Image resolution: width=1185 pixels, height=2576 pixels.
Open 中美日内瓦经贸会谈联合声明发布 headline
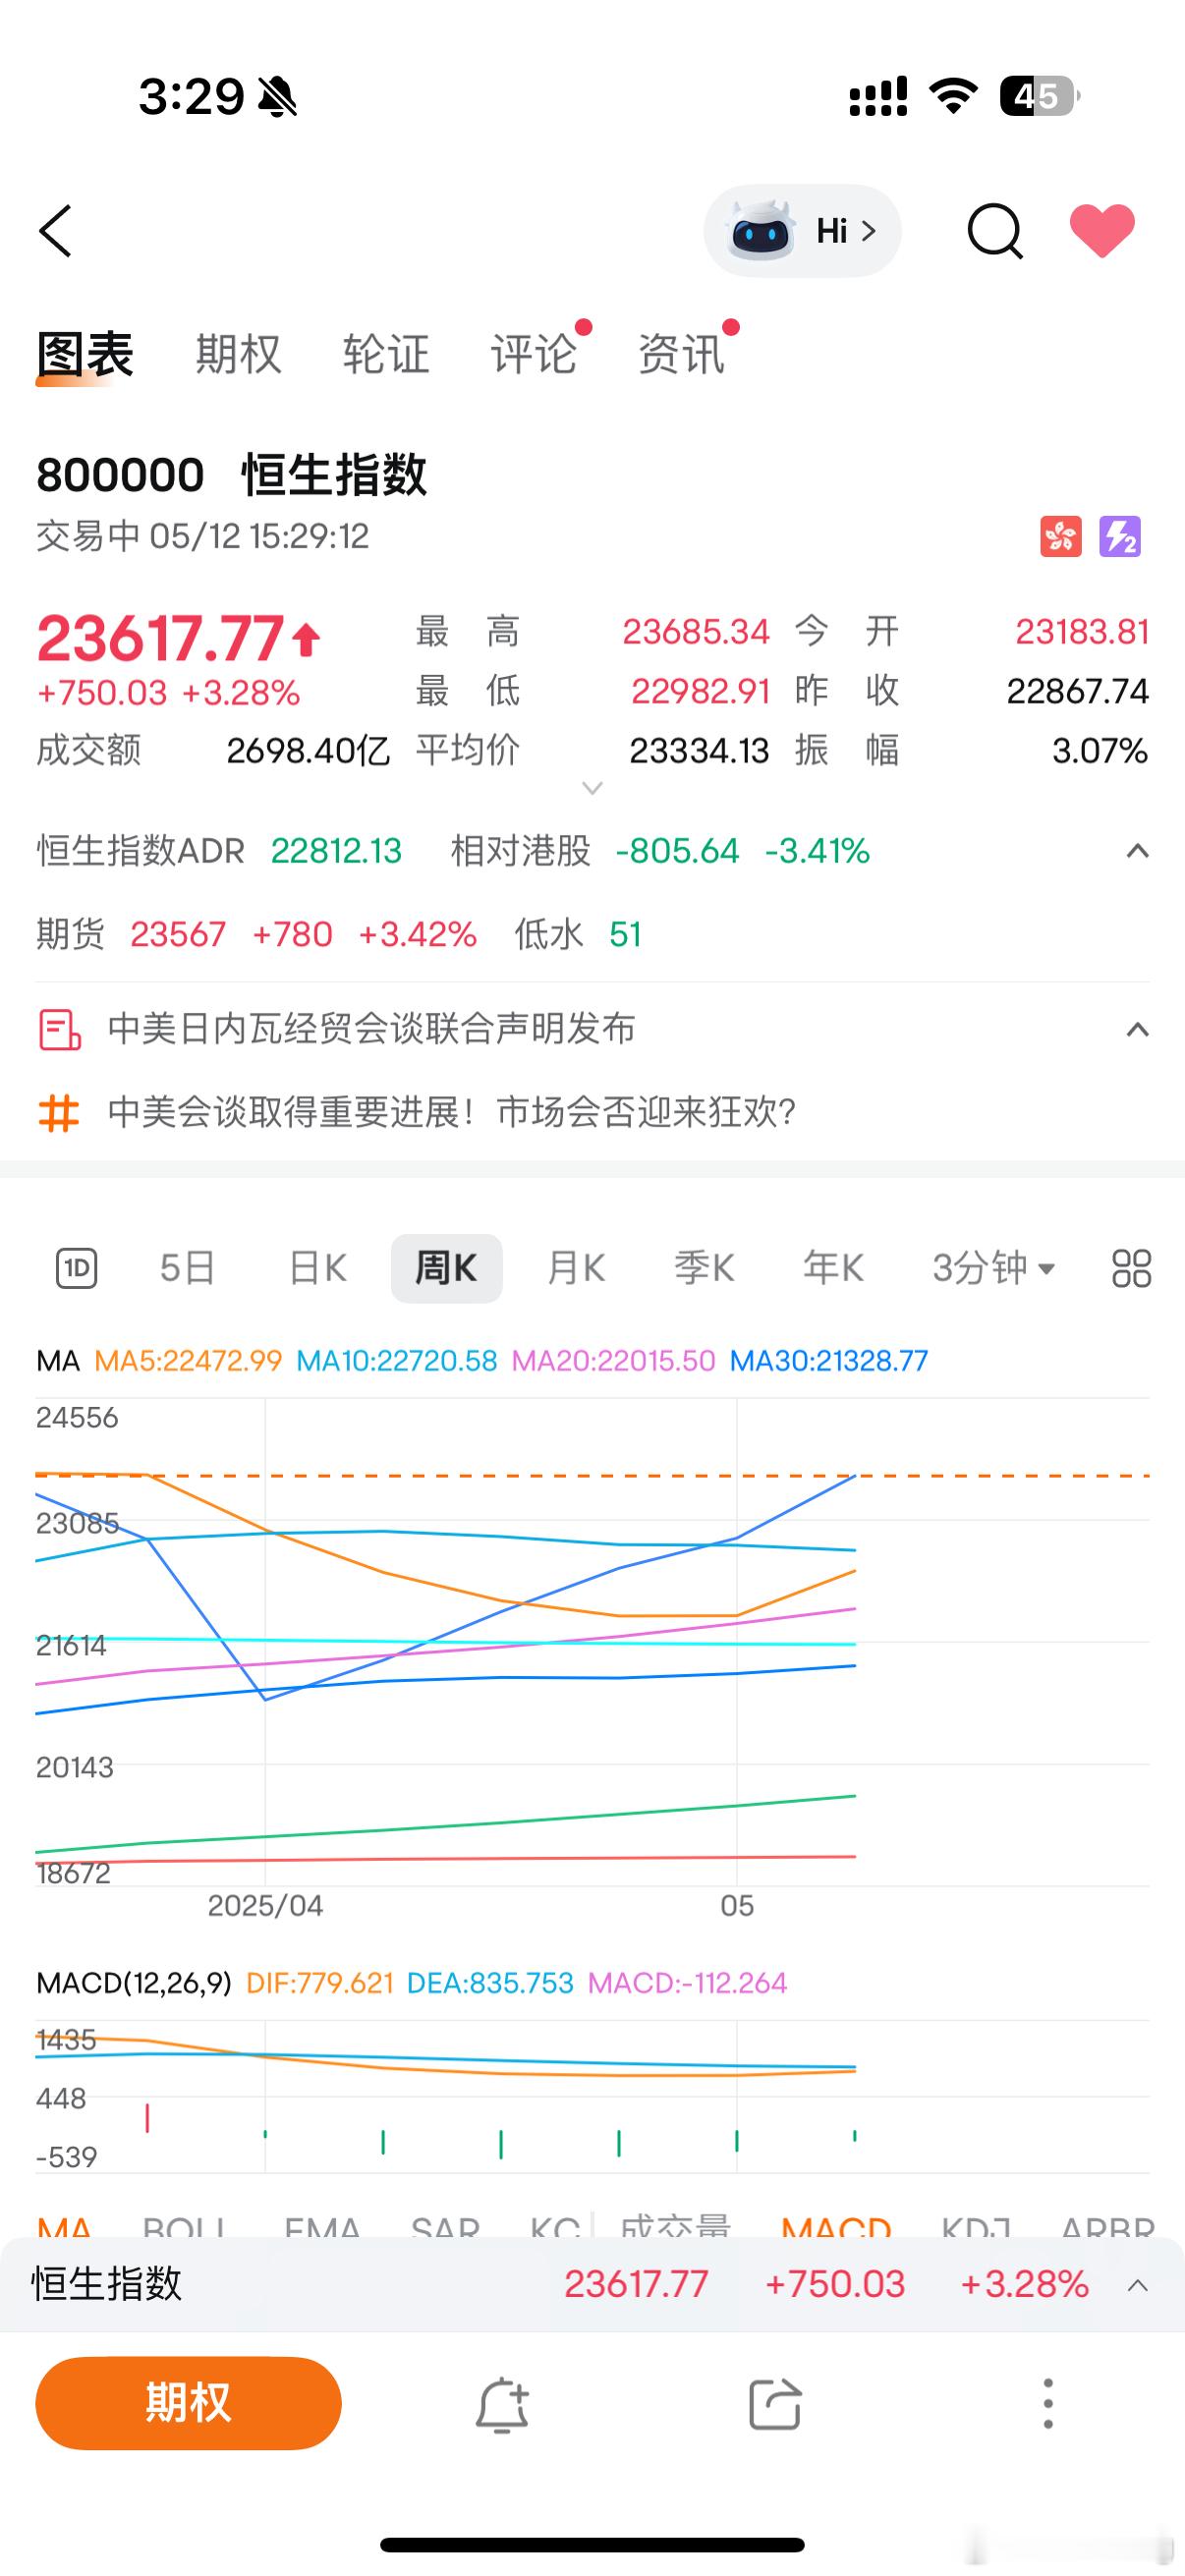[372, 1029]
